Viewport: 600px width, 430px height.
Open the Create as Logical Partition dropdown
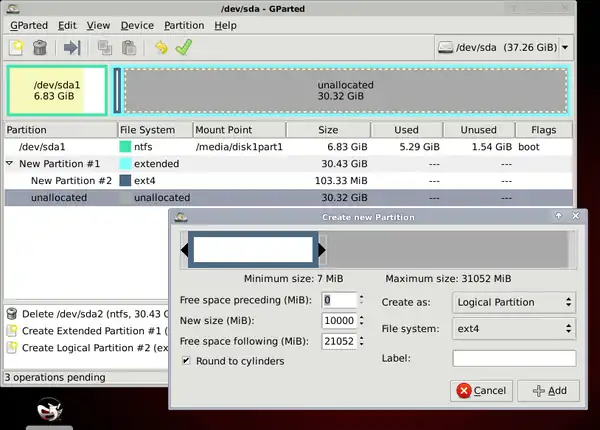coord(513,302)
